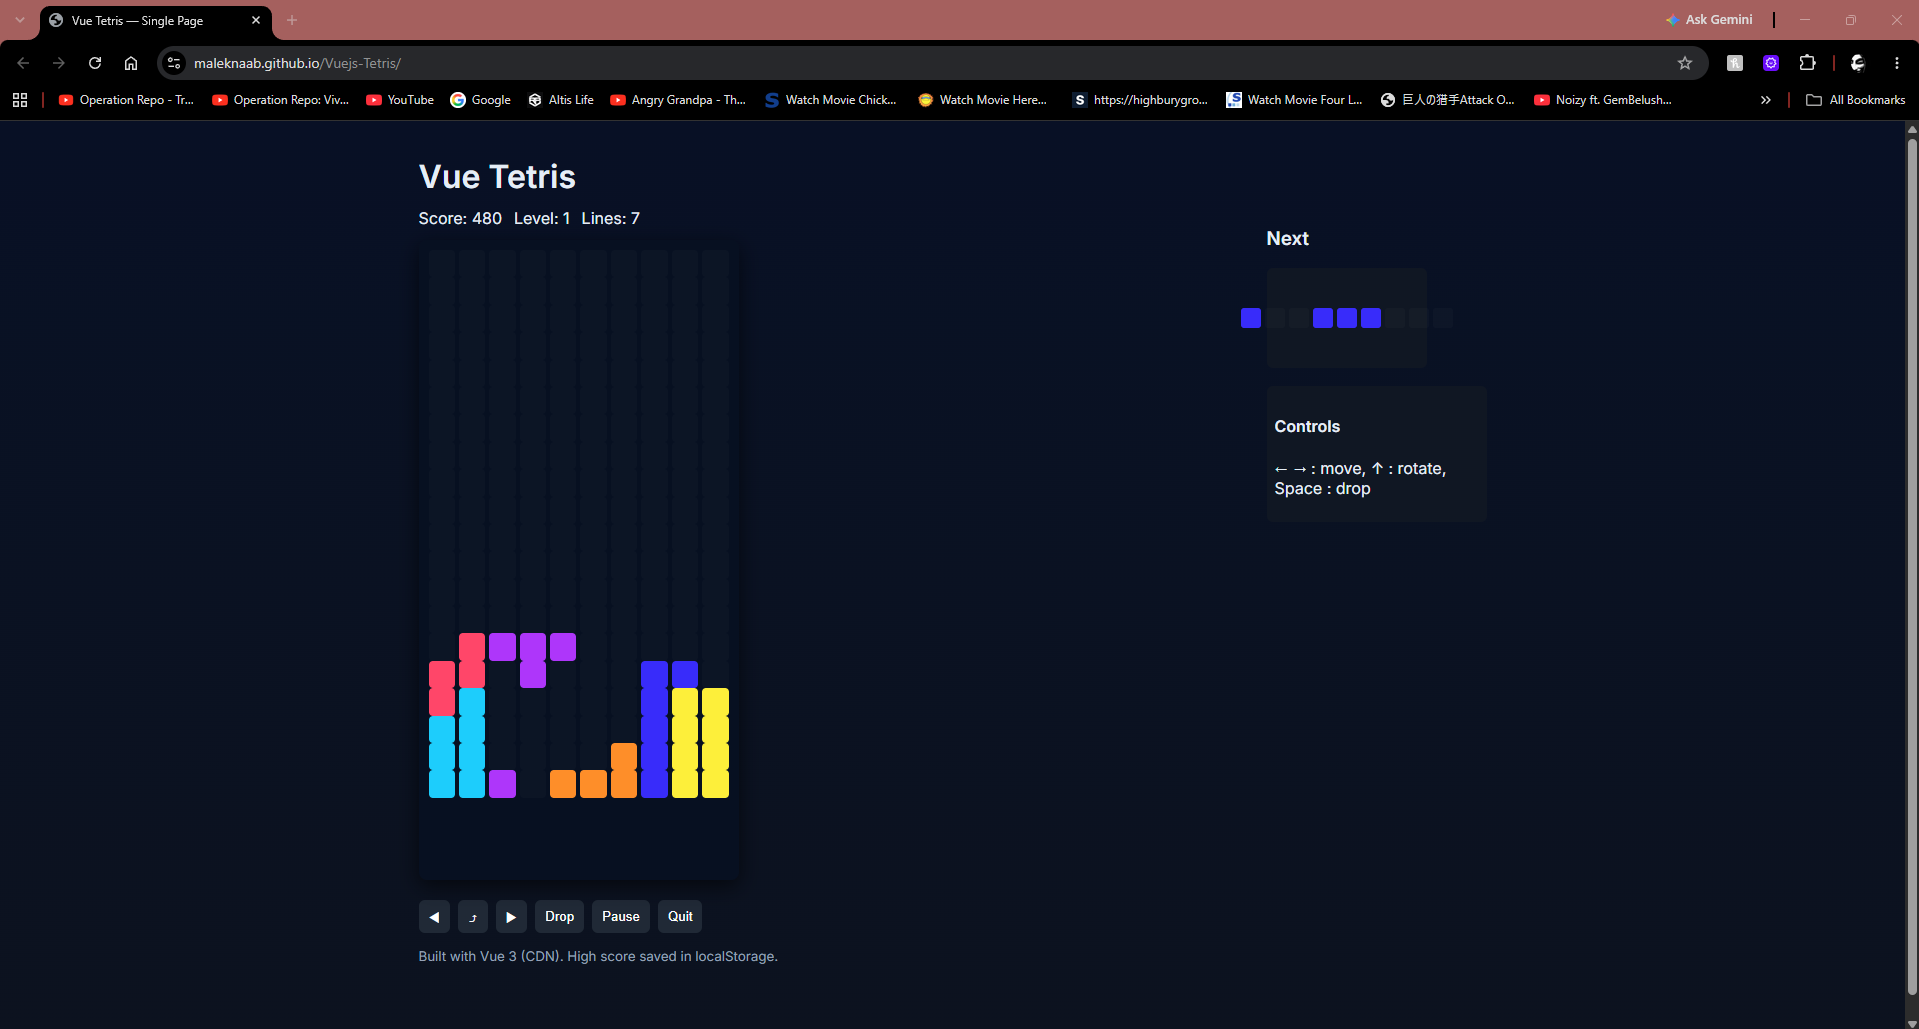
Task: Open the YouTube bookmark
Action: (x=400, y=100)
